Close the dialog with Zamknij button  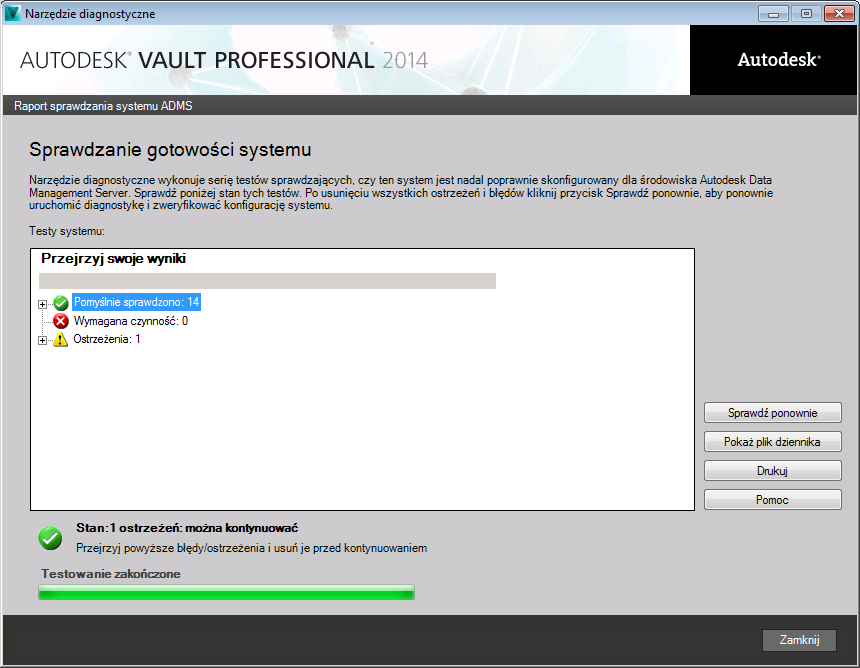799,640
